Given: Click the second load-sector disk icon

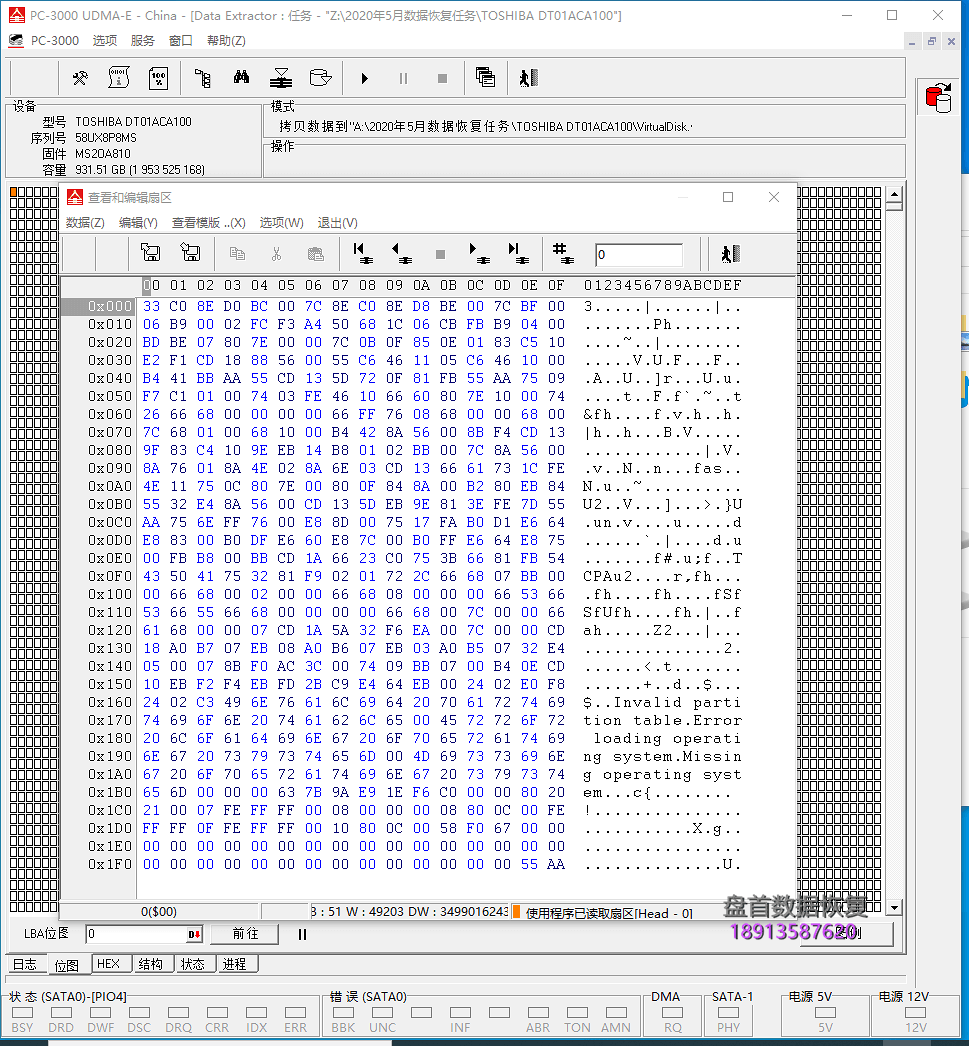Looking at the screenshot, I should click(191, 253).
